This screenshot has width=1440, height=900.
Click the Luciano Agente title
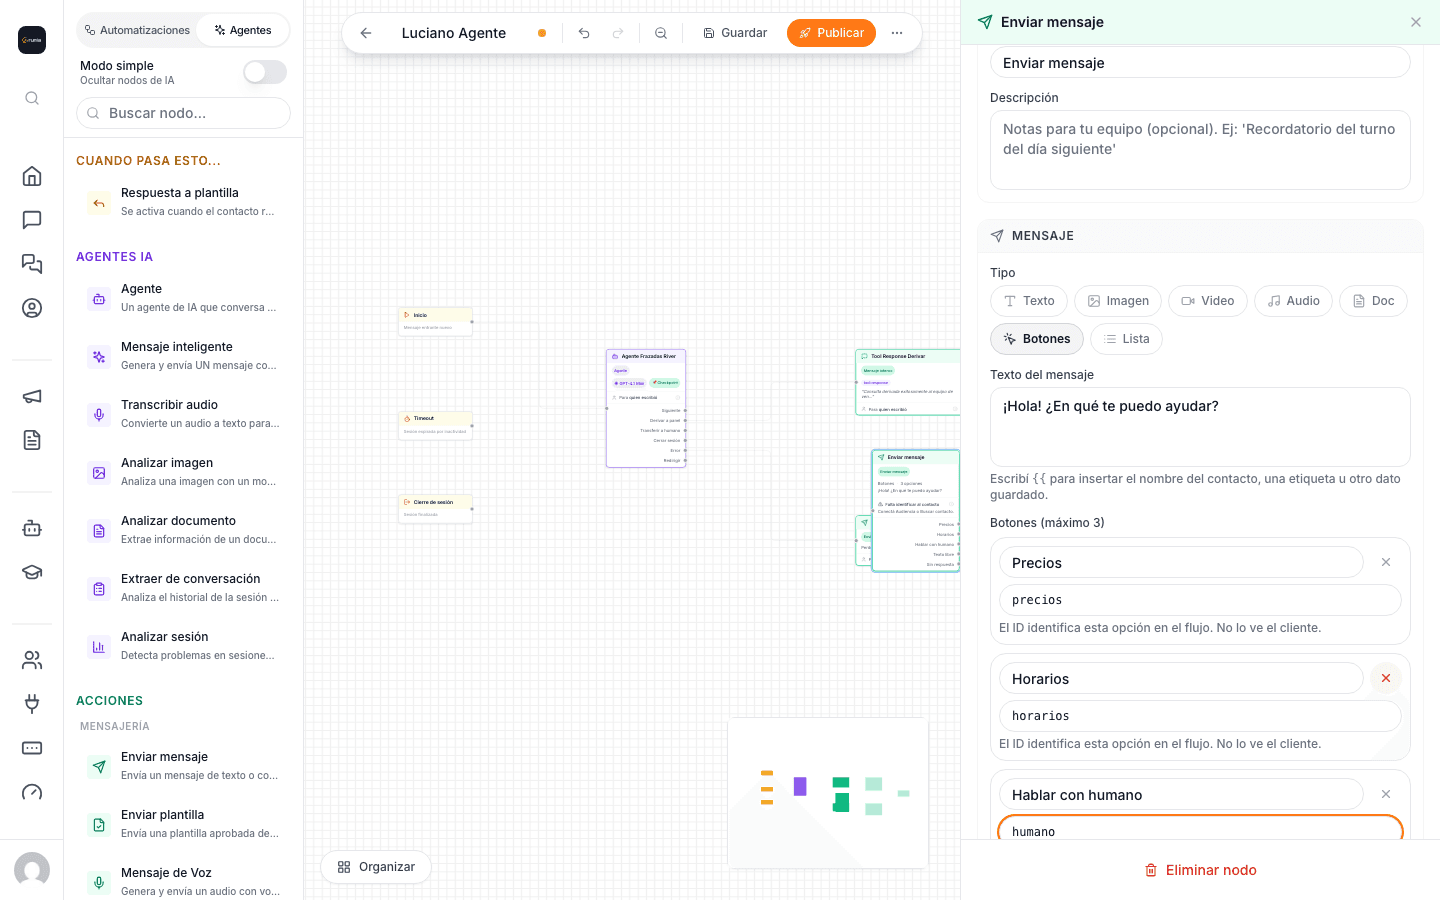[454, 33]
